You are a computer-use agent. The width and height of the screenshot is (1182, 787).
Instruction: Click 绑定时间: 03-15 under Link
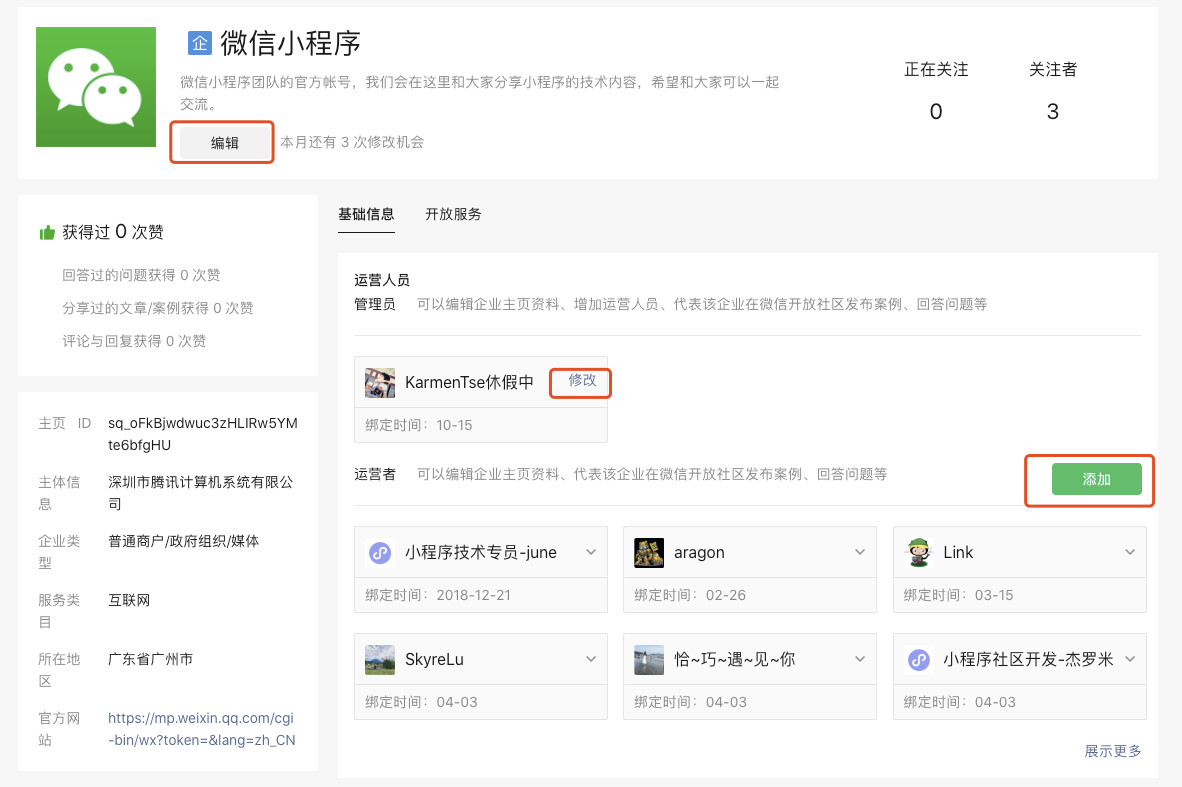pyautogui.click(x=958, y=595)
